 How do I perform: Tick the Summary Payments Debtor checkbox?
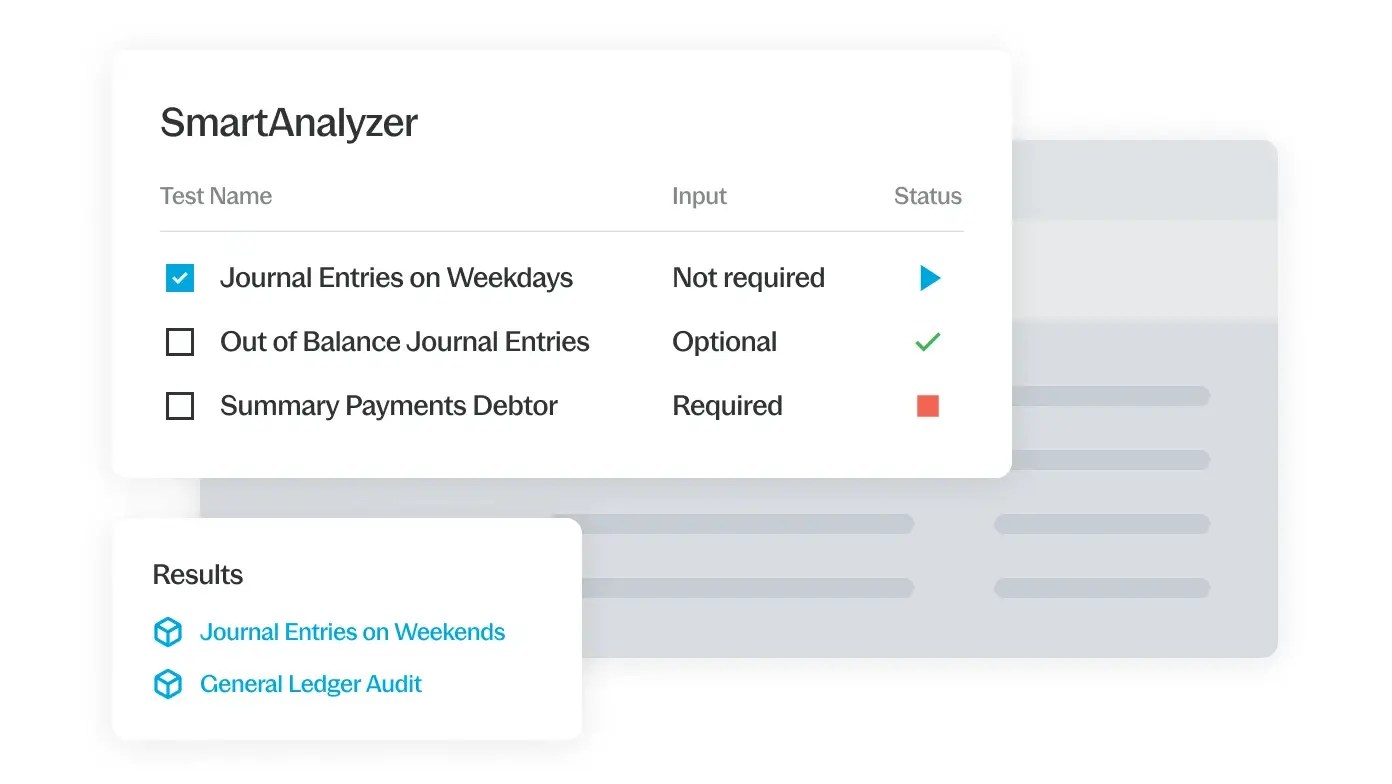pyautogui.click(x=180, y=406)
